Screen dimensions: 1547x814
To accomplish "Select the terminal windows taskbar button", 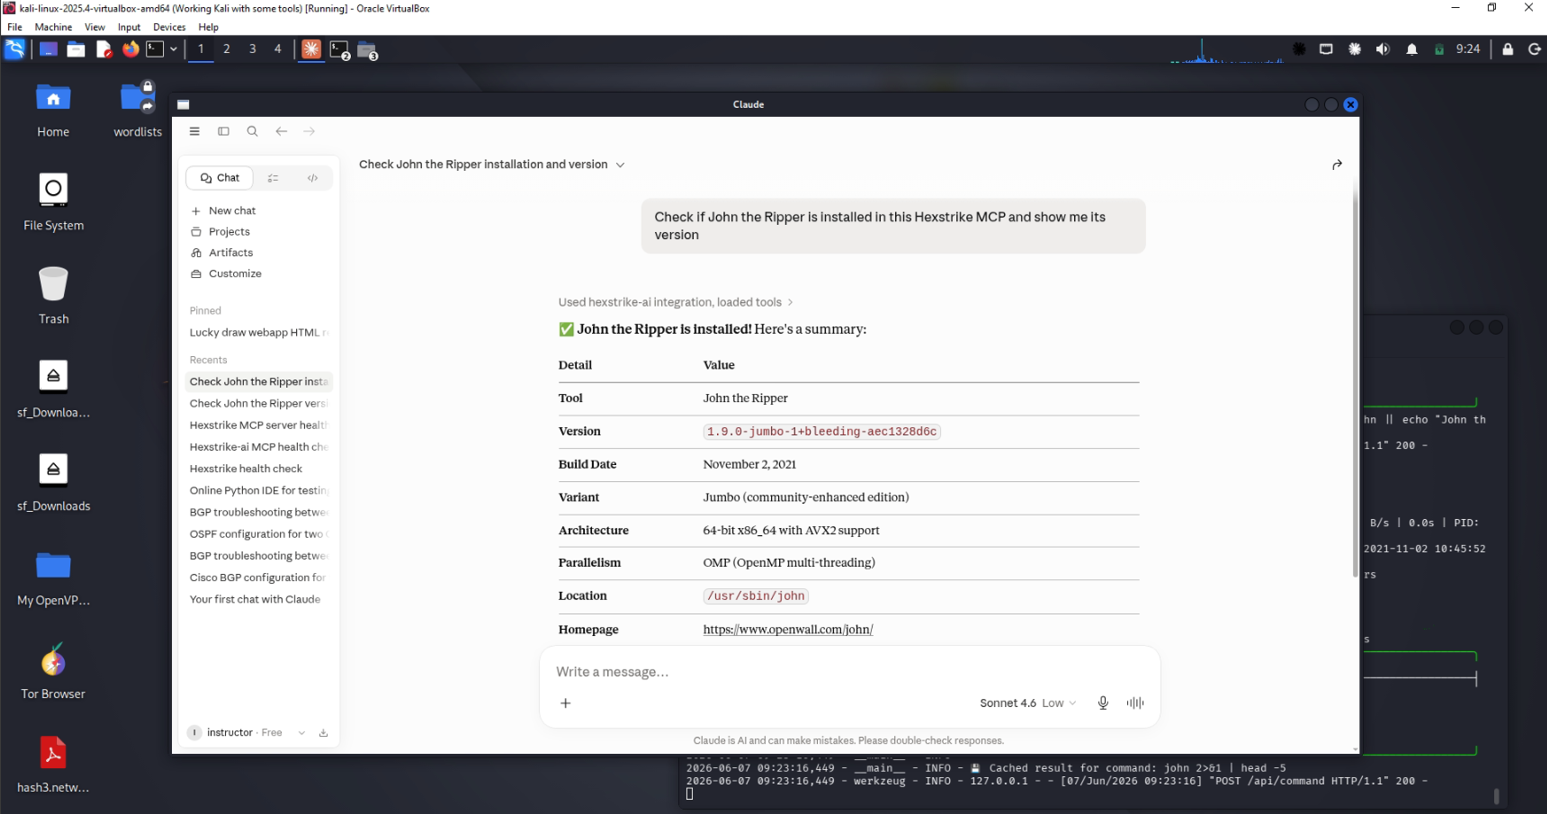I will pos(340,50).
